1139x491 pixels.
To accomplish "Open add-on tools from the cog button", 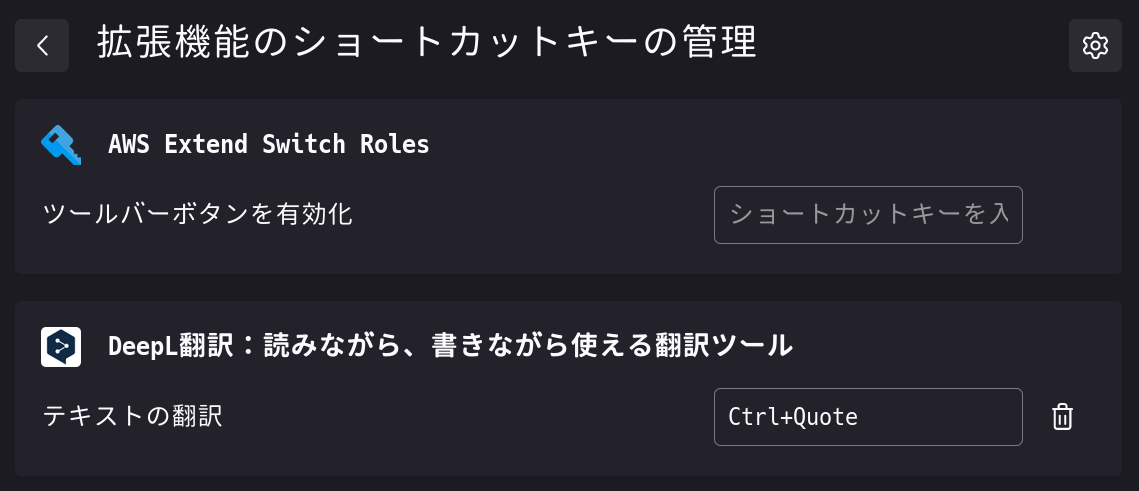I will point(1095,46).
